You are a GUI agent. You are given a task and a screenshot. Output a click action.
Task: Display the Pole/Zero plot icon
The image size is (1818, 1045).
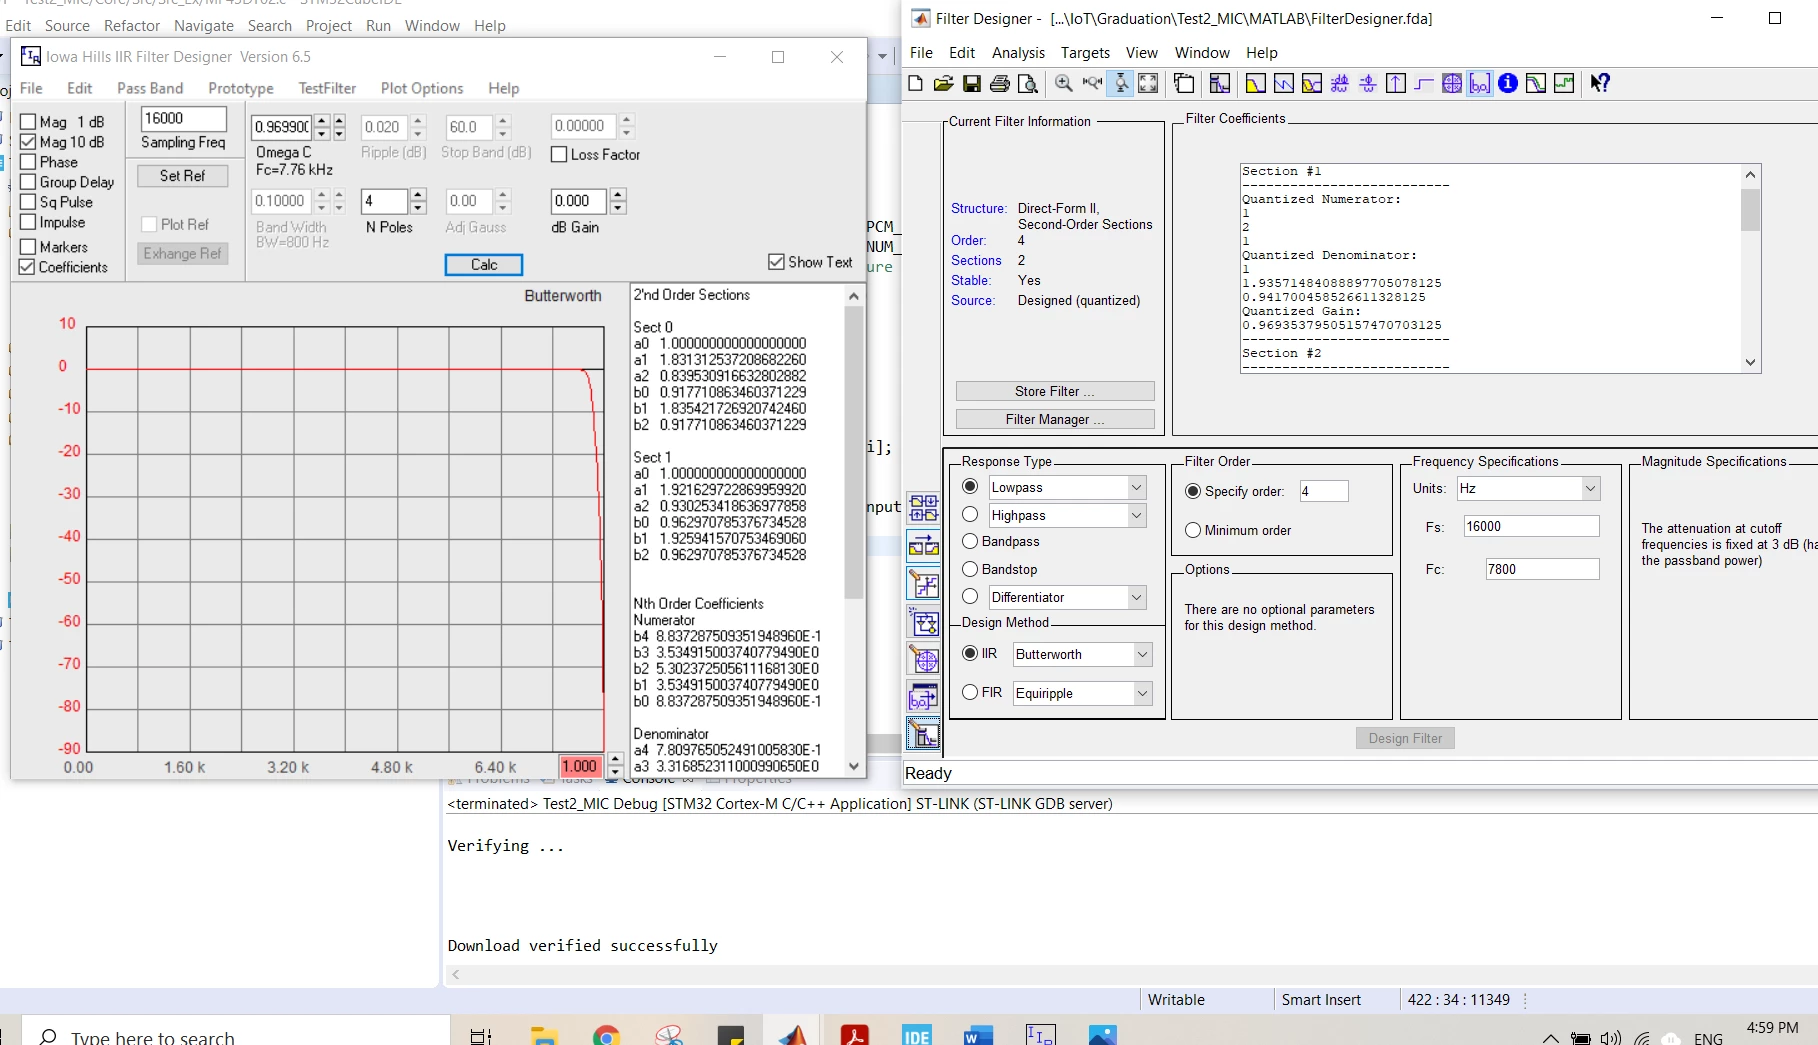point(1452,83)
